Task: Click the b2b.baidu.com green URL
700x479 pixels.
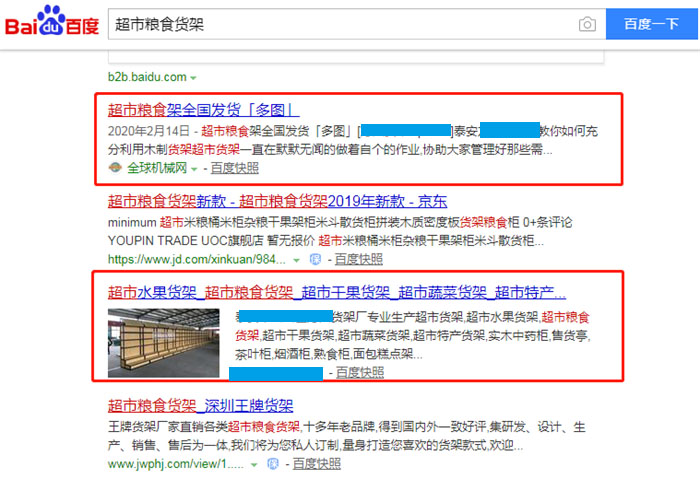Action: click(x=147, y=77)
